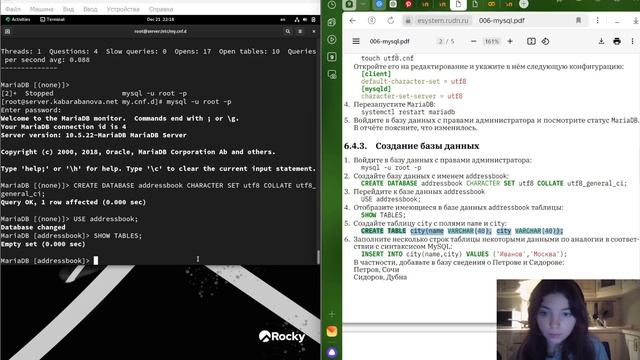Open the browser three-dot menu

598,20
